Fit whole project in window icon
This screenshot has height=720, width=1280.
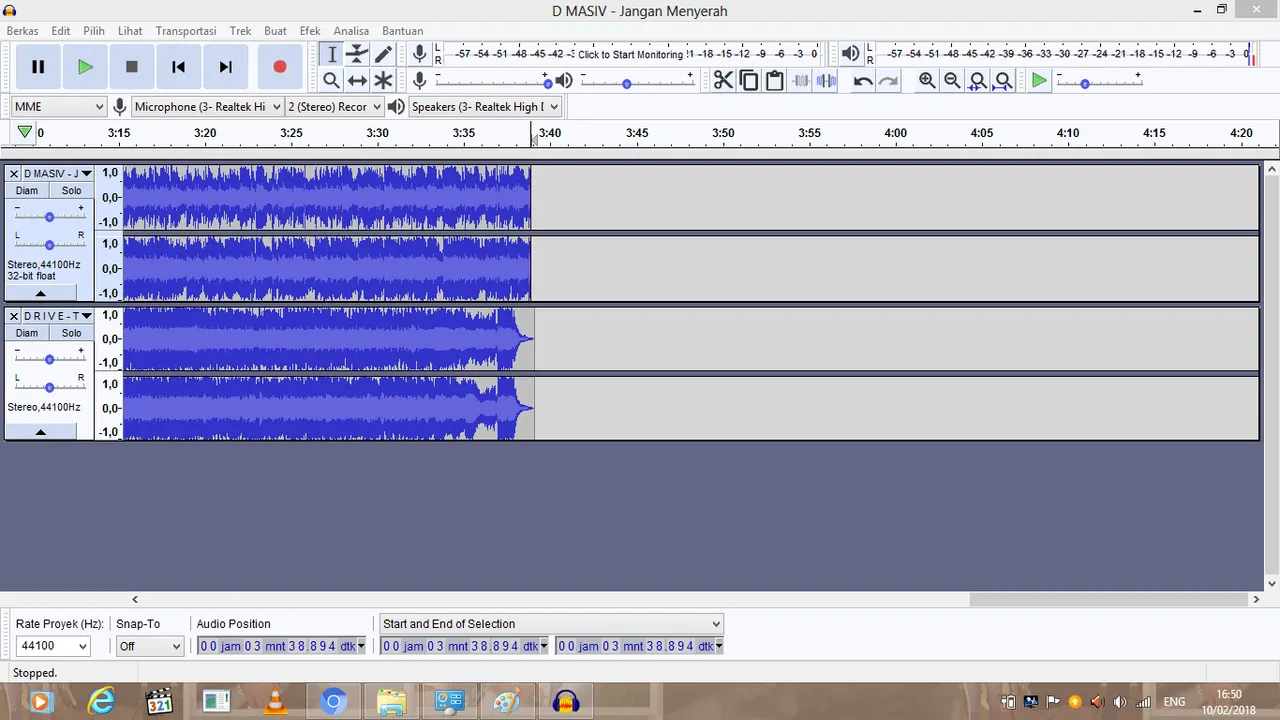coord(1003,81)
